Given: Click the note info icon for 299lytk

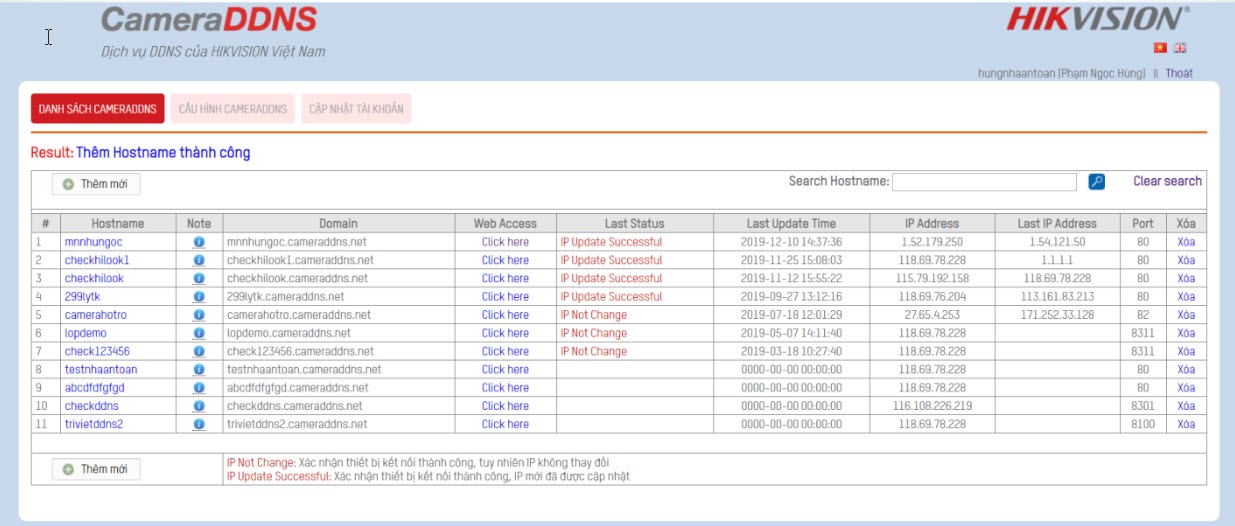Looking at the screenshot, I should tap(198, 297).
